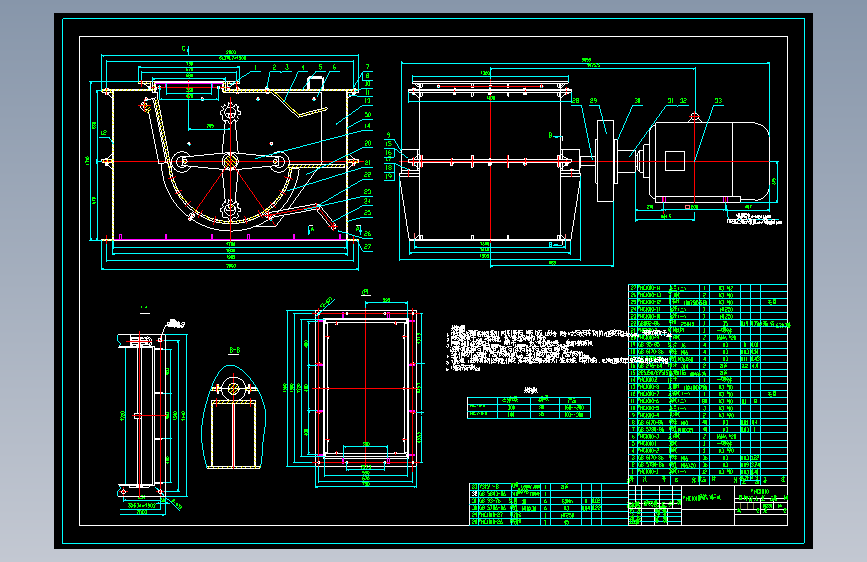This screenshot has width=867, height=562.
Task: Select part callout number 29 above the pulley
Action: (x=593, y=101)
